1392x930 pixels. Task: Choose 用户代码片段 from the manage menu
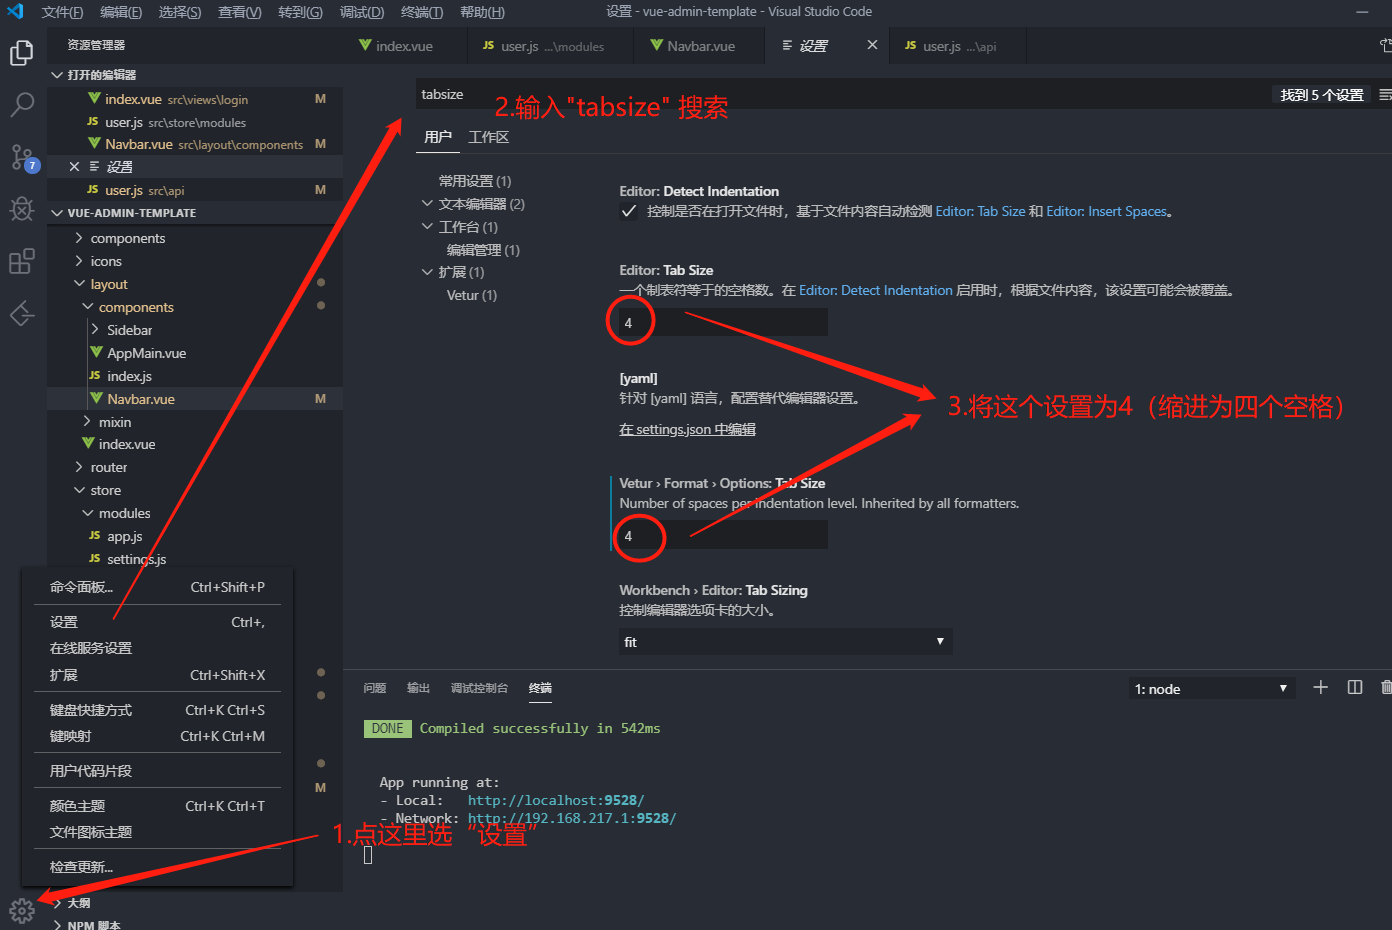157,771
